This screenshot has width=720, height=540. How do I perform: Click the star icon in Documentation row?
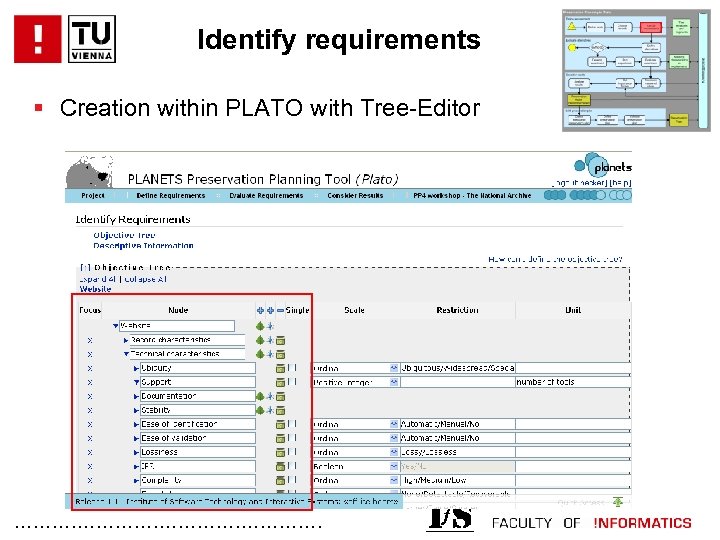point(270,396)
